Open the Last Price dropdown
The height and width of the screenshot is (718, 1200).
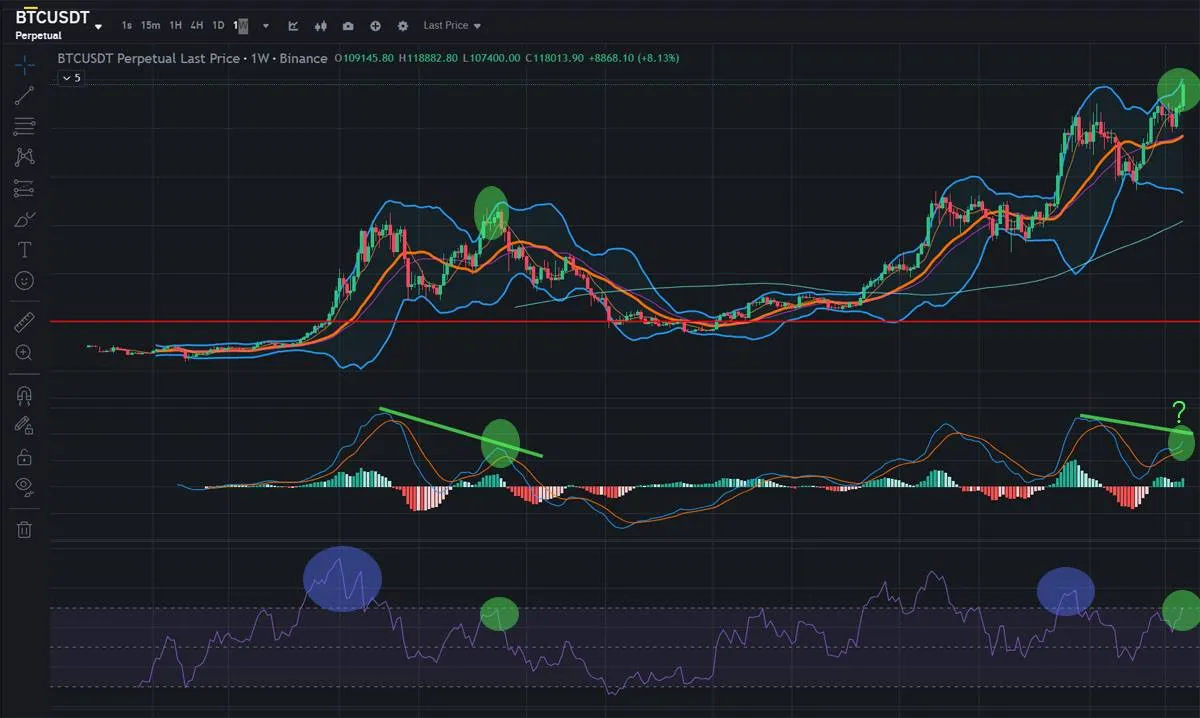(x=451, y=25)
